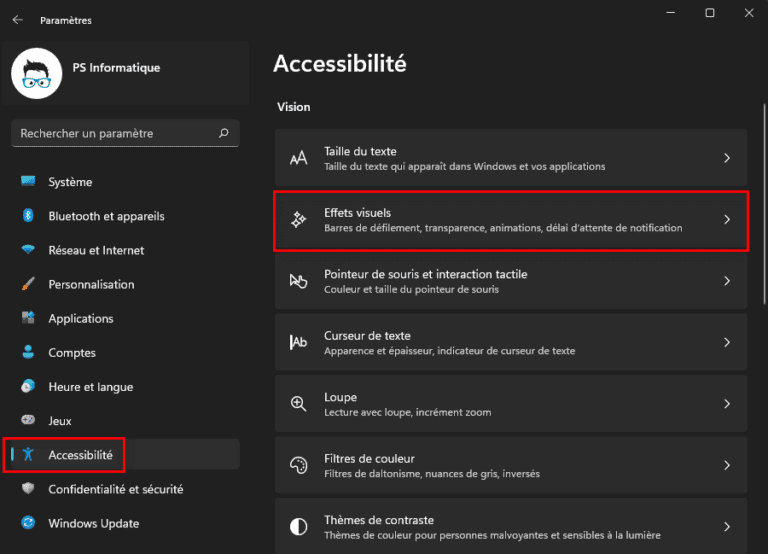Image resolution: width=768 pixels, height=554 pixels.
Task: Click the Loupe magnifier icon
Action: [x=298, y=404]
